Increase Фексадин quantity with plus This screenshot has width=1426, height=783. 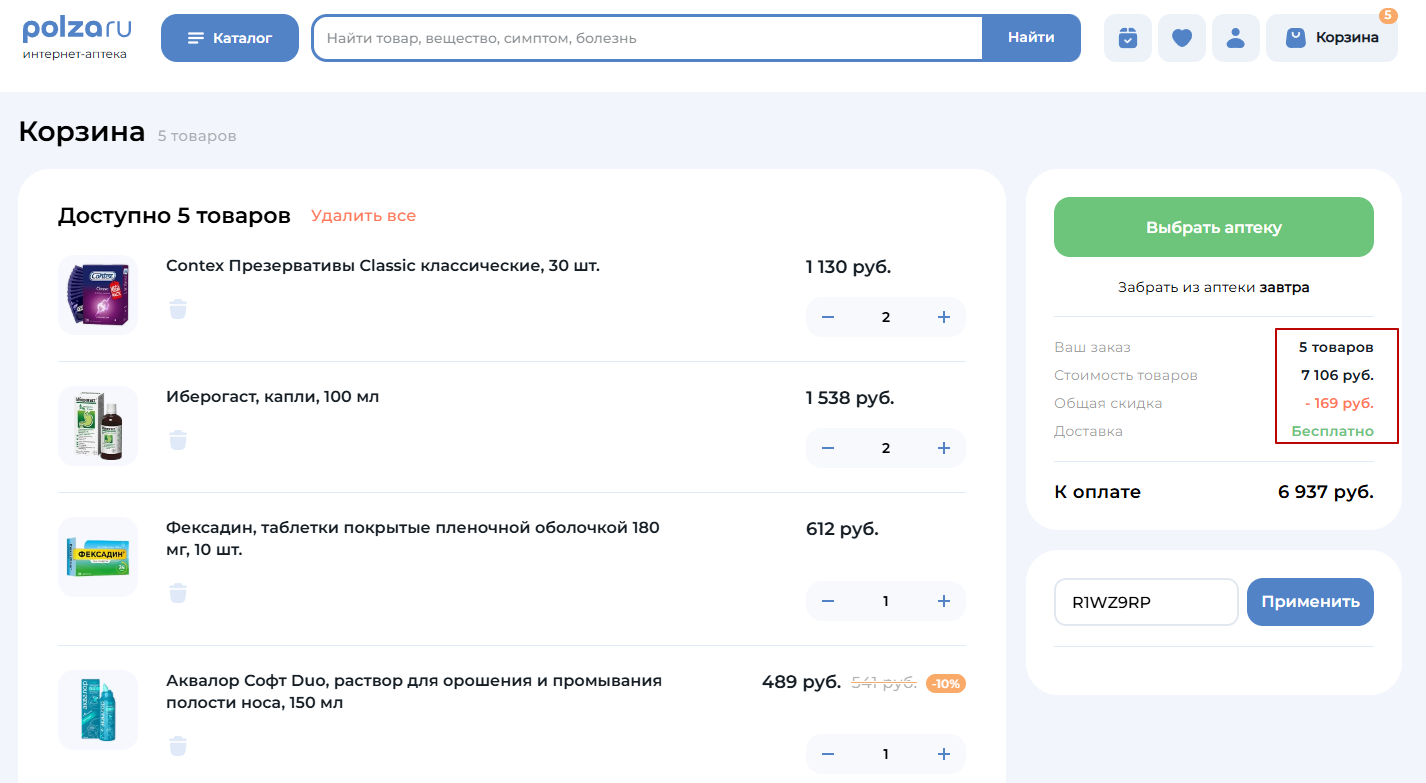click(x=944, y=601)
